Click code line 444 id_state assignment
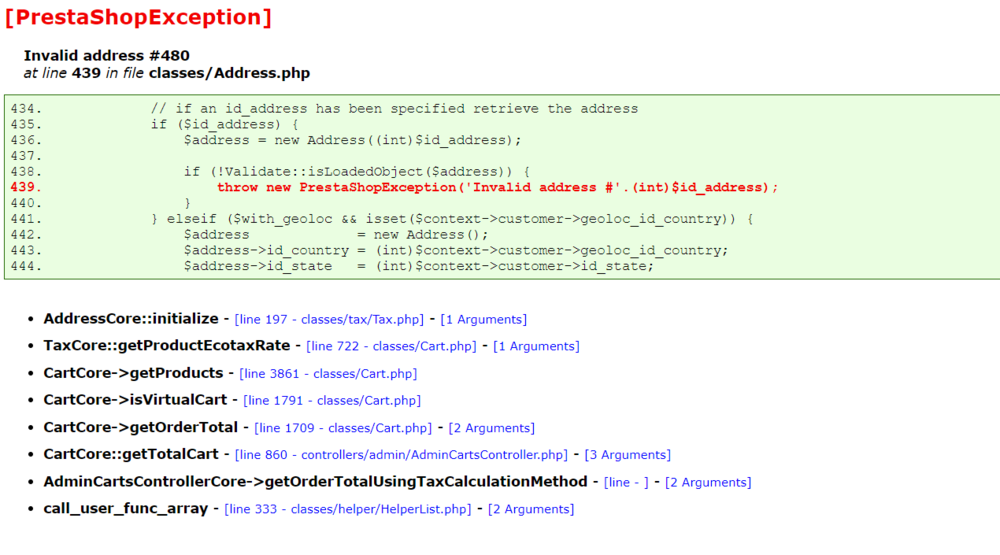This screenshot has height=555, width=1000. [x=419, y=266]
